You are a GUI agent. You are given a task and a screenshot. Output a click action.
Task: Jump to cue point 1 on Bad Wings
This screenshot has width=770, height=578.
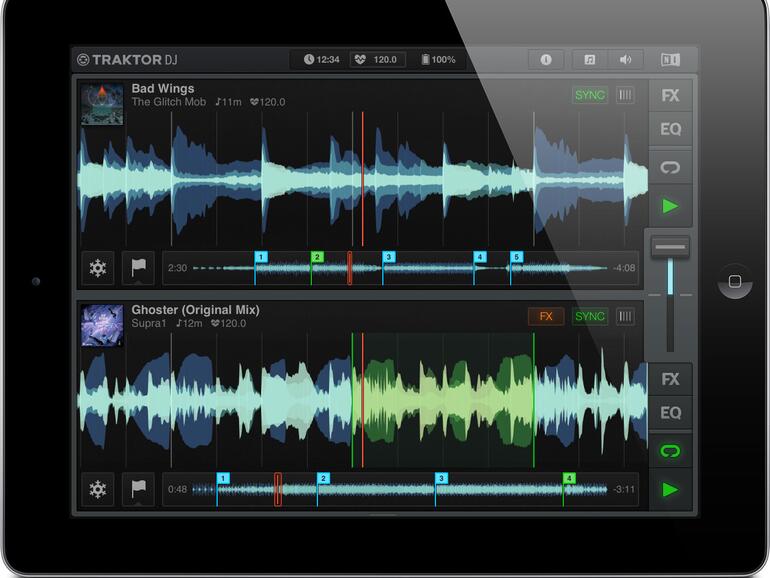(x=261, y=257)
